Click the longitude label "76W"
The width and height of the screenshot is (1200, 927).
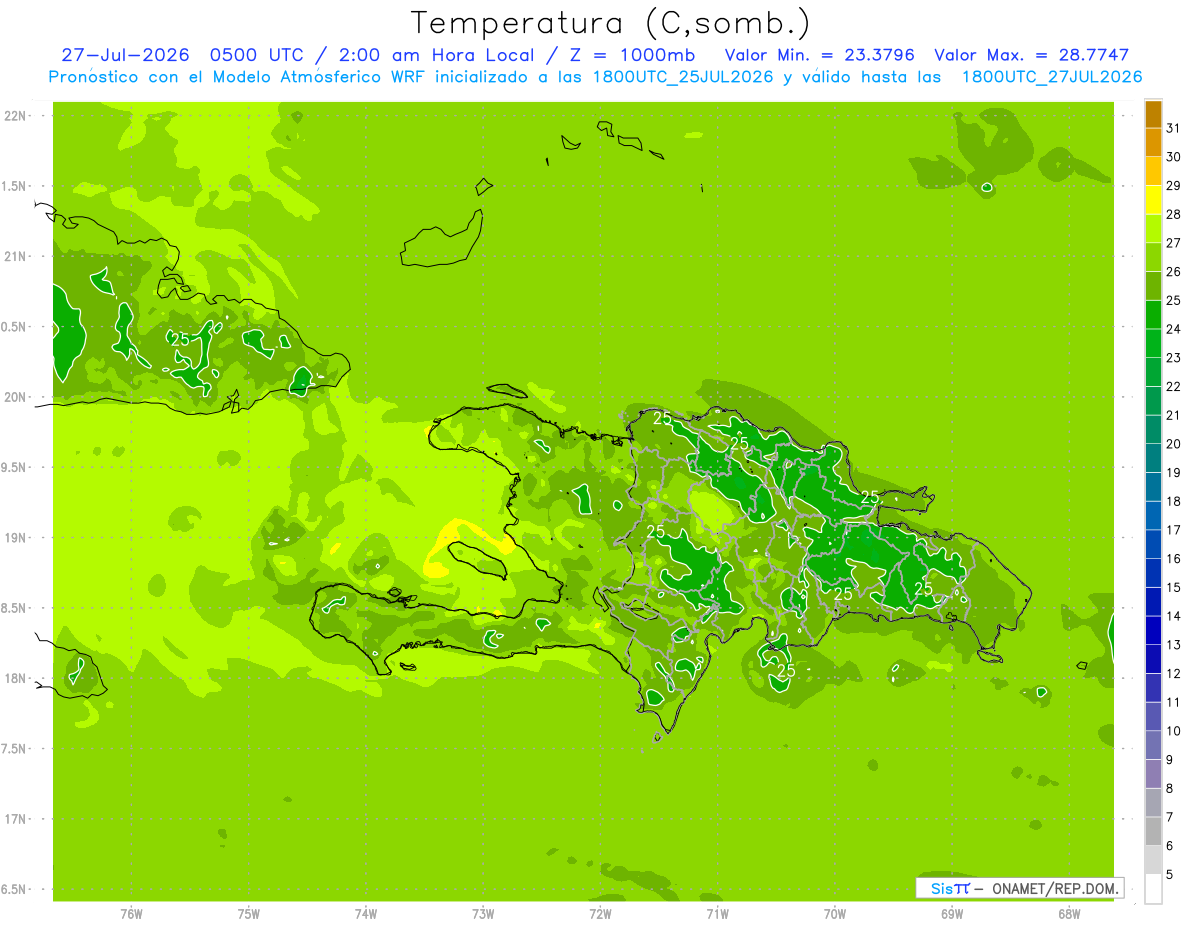(131, 914)
